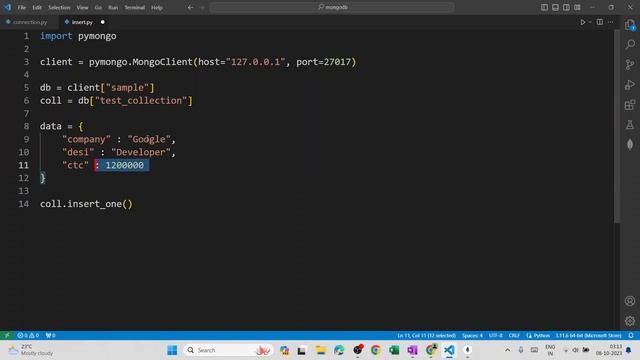Screen dimensions: 640x360
Task: Open the Accounts menu icon
Action: (630, 301)
